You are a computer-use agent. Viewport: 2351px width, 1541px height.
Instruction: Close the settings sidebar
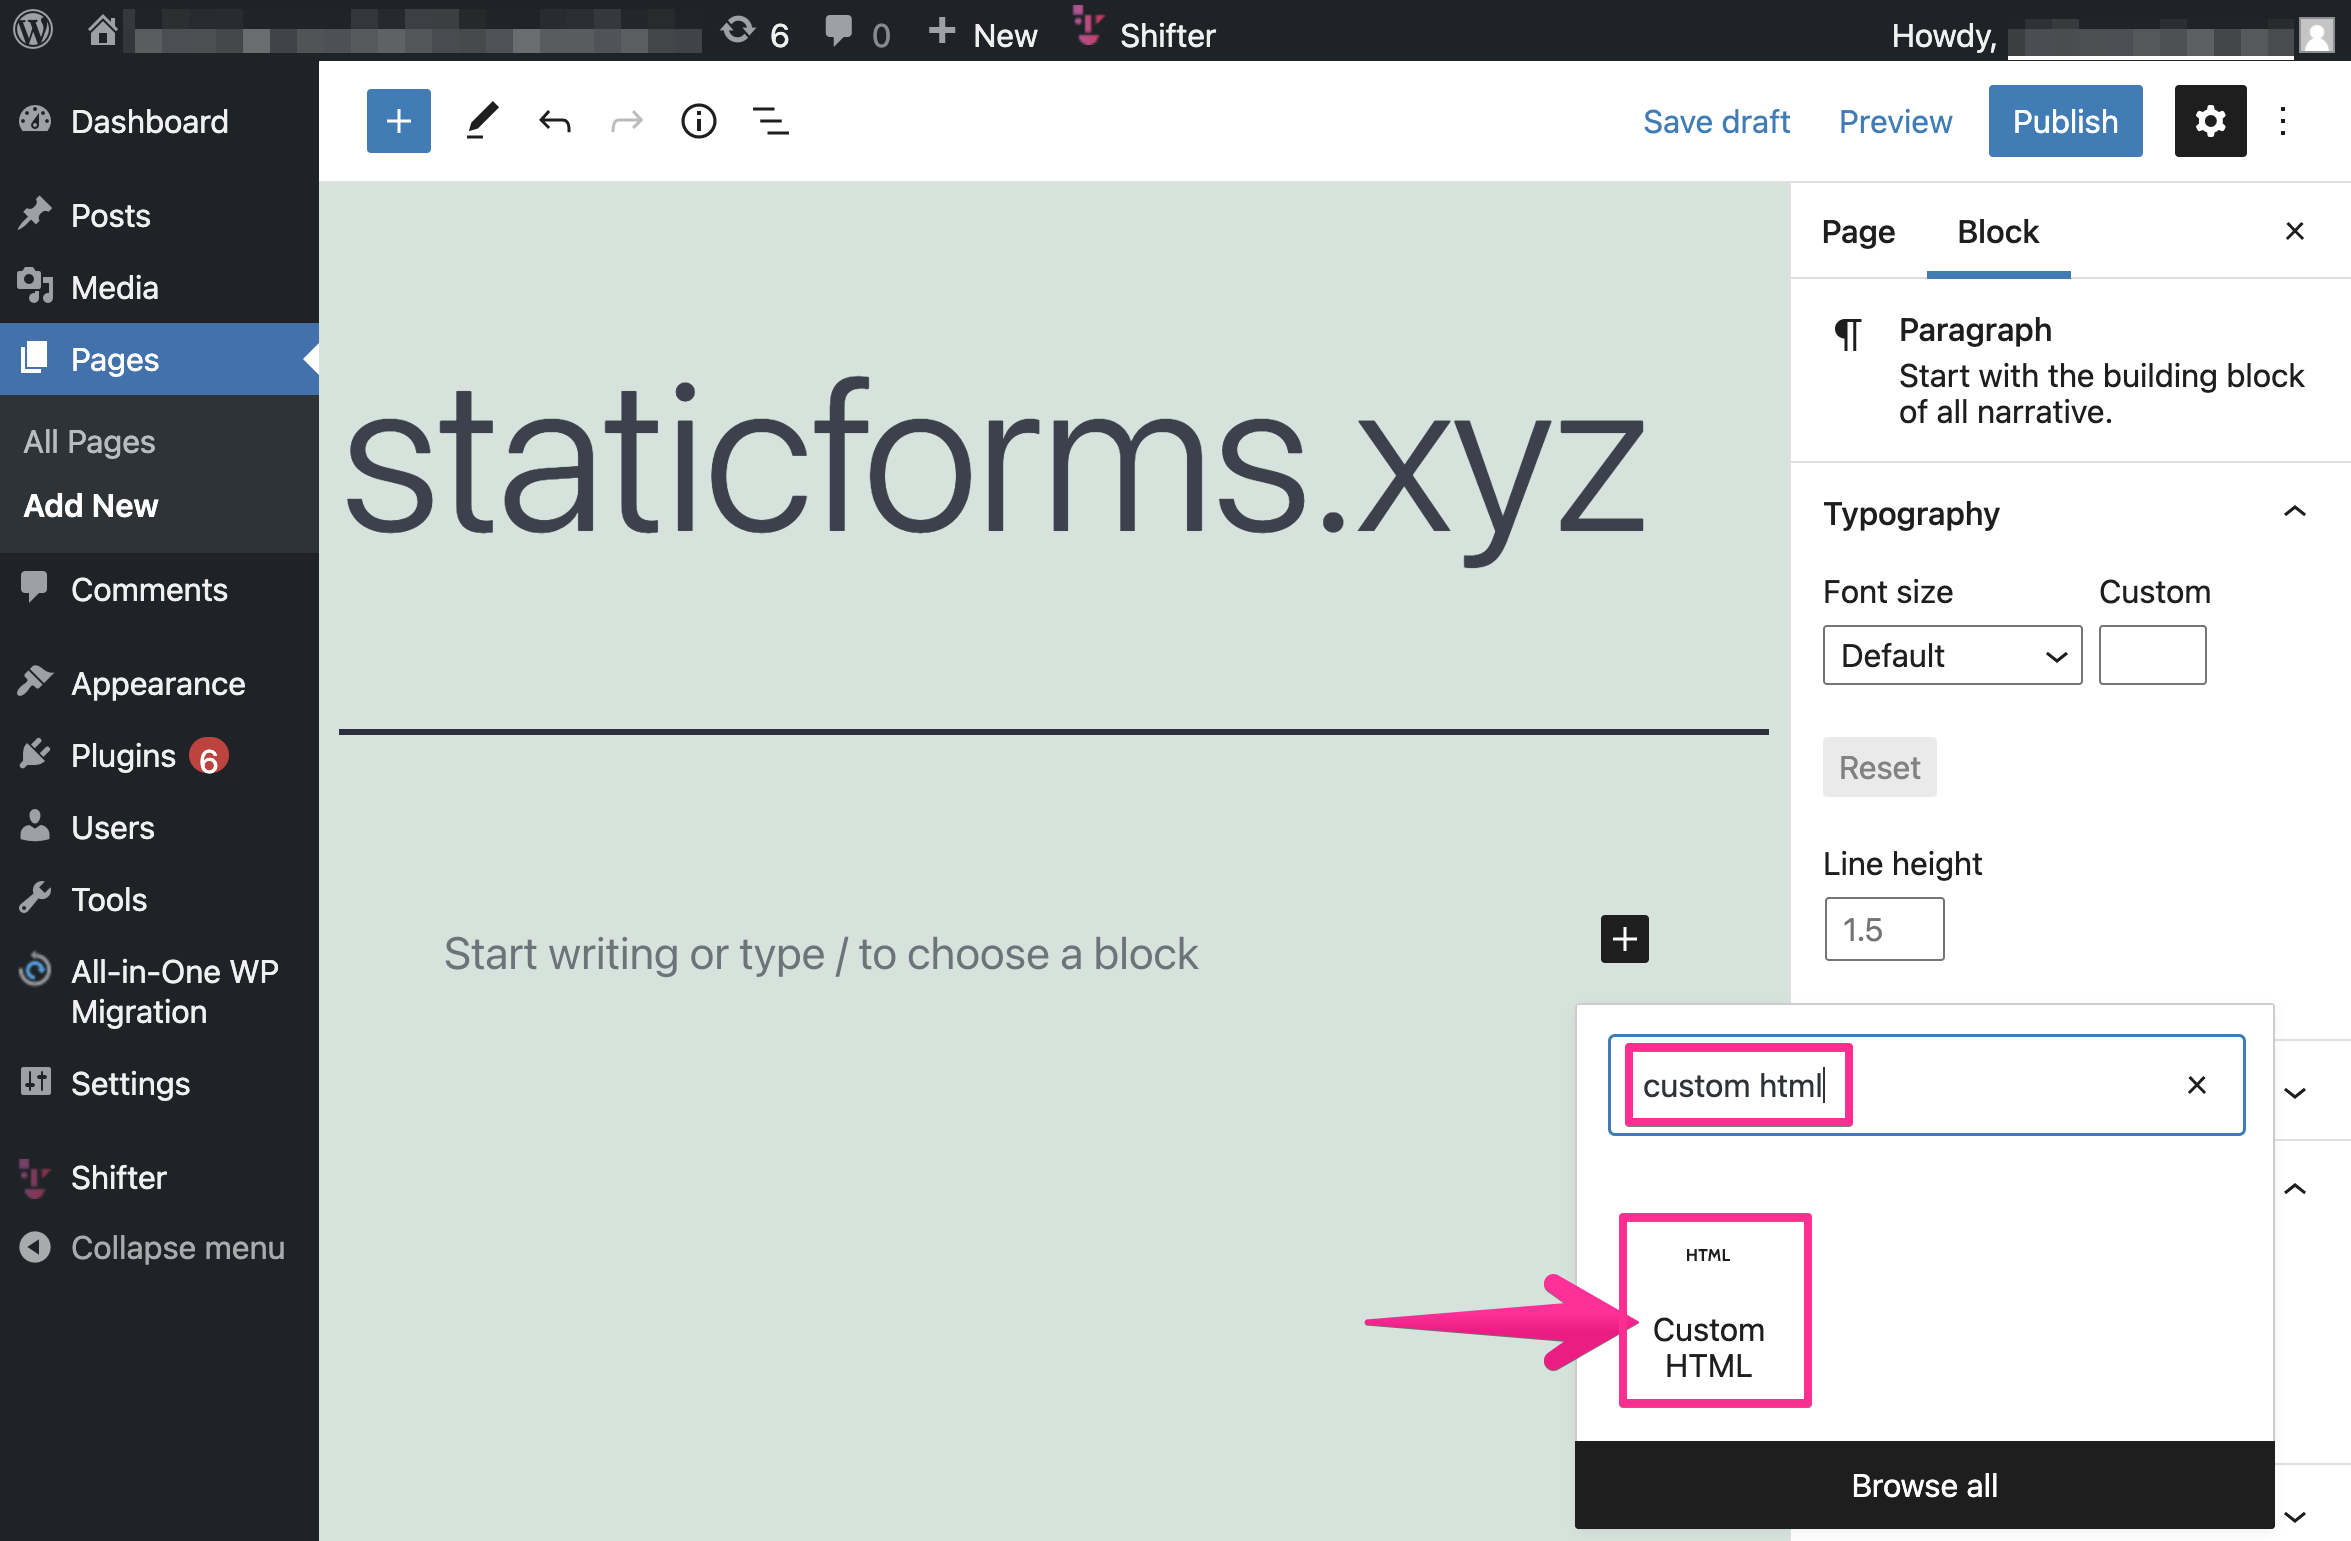click(2295, 231)
